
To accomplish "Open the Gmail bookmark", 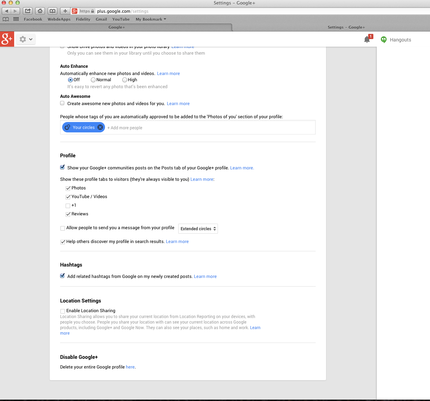I will [101, 19].
